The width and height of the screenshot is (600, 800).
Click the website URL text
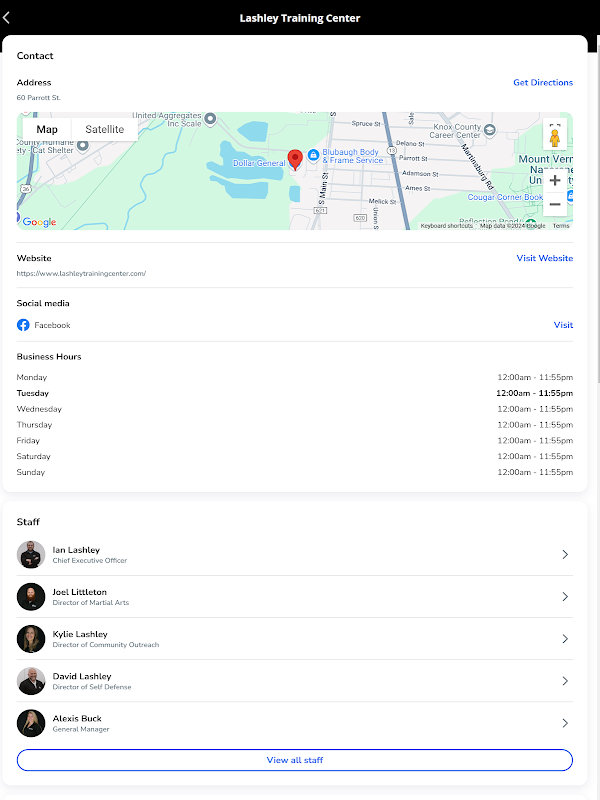(81, 273)
